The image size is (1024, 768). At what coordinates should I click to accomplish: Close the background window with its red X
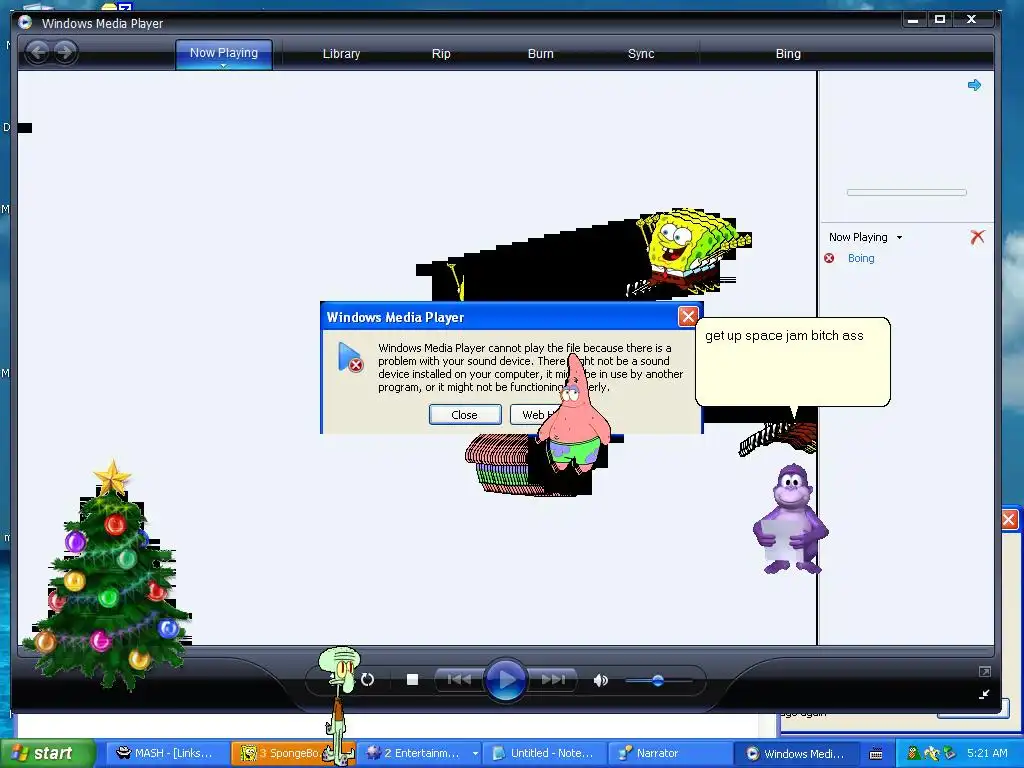coord(1009,519)
